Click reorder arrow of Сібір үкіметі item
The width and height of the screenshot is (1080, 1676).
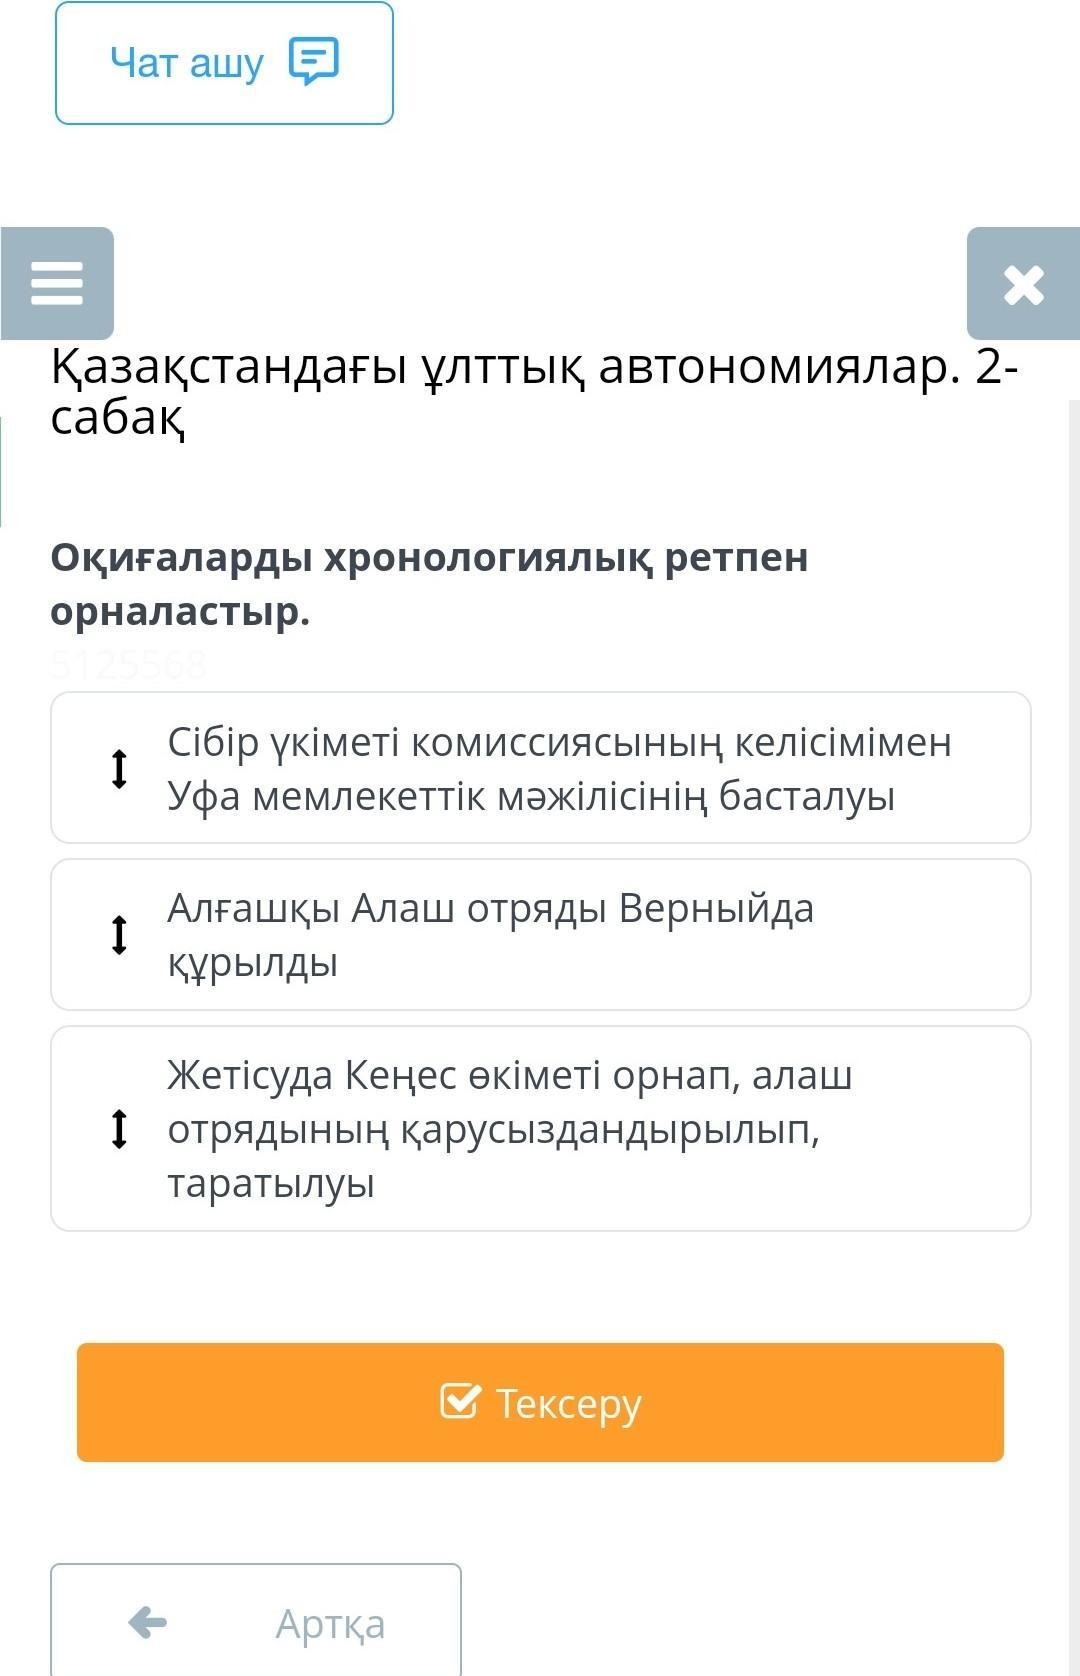pyautogui.click(x=119, y=768)
